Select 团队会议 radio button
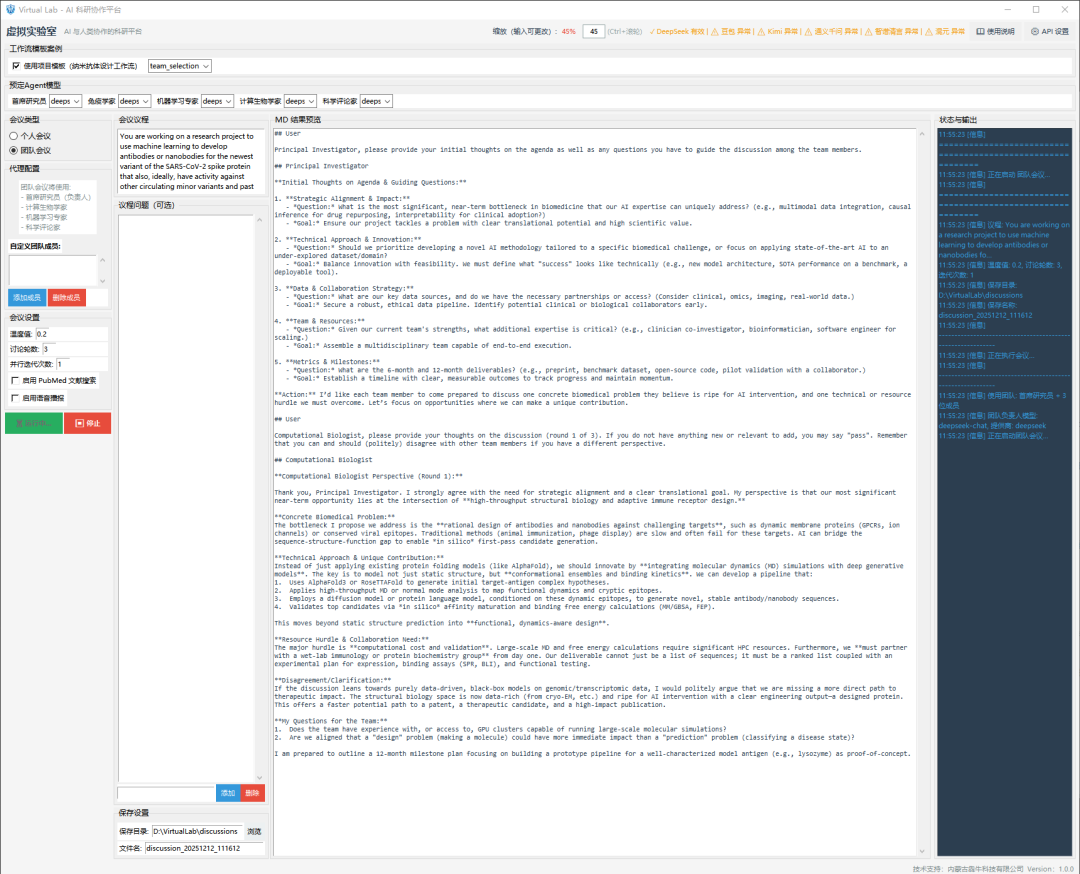The image size is (1080, 874). (13, 150)
